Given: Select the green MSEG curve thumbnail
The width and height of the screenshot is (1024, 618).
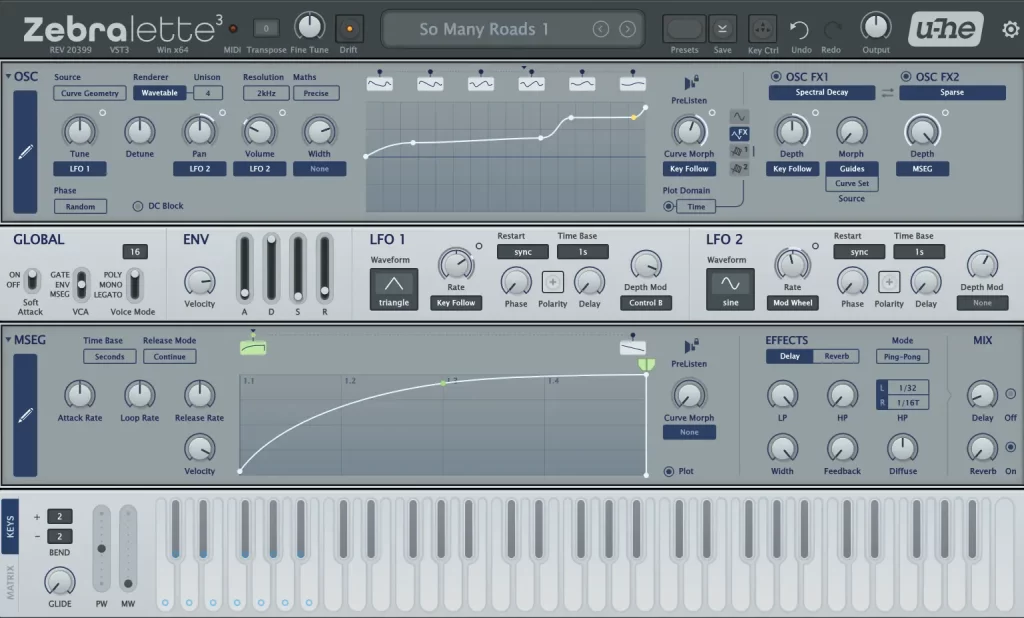Looking at the screenshot, I should click(253, 348).
